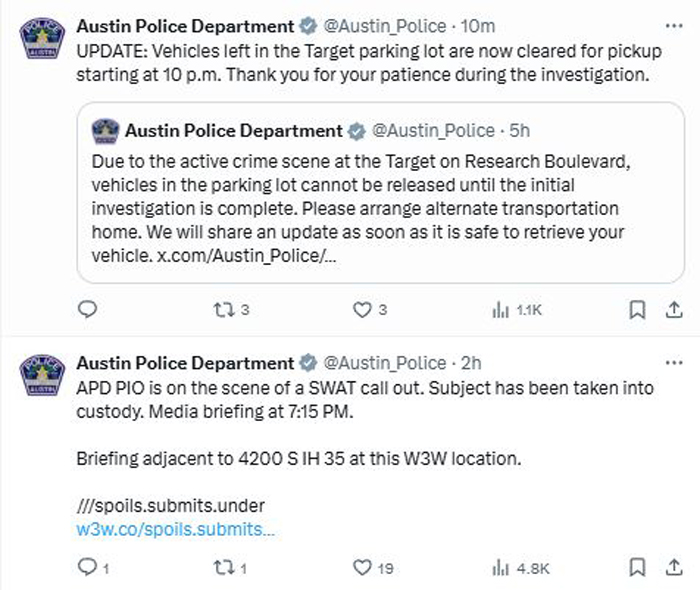This screenshot has height=590, width=700.
Task: Open more options menu on first tweet
Action: [x=674, y=26]
